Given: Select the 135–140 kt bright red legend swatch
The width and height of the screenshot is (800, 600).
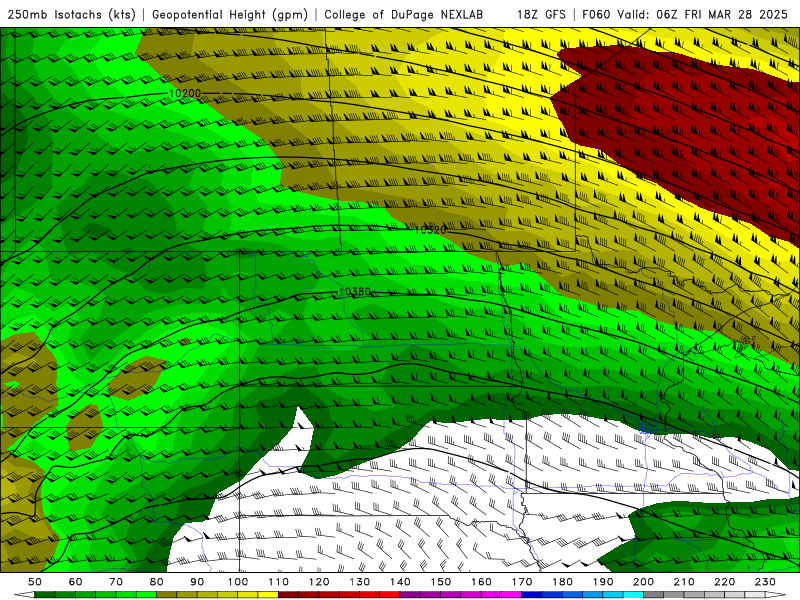Looking at the screenshot, I should point(390,595).
